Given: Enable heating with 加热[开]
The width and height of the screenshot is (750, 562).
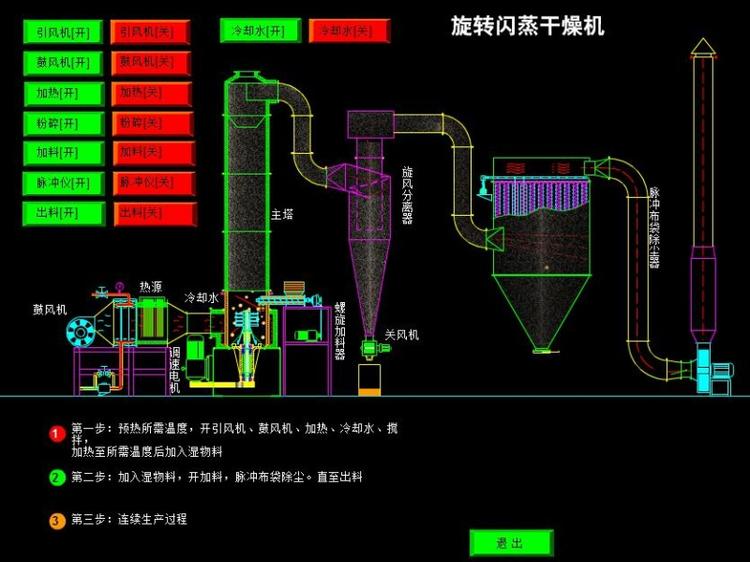Looking at the screenshot, I should coord(63,94).
